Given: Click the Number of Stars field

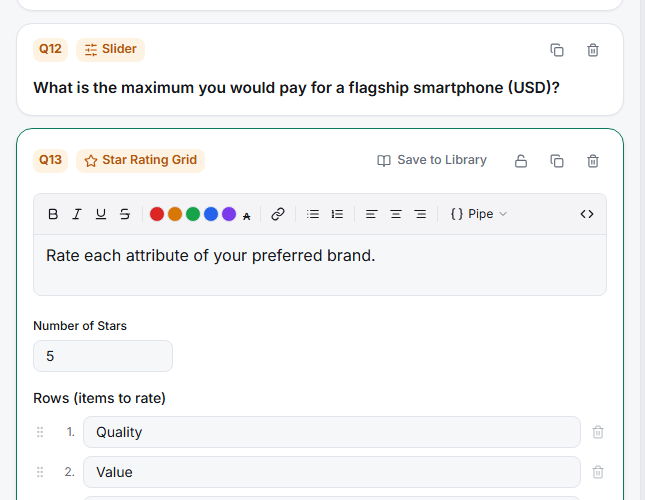Looking at the screenshot, I should [103, 356].
